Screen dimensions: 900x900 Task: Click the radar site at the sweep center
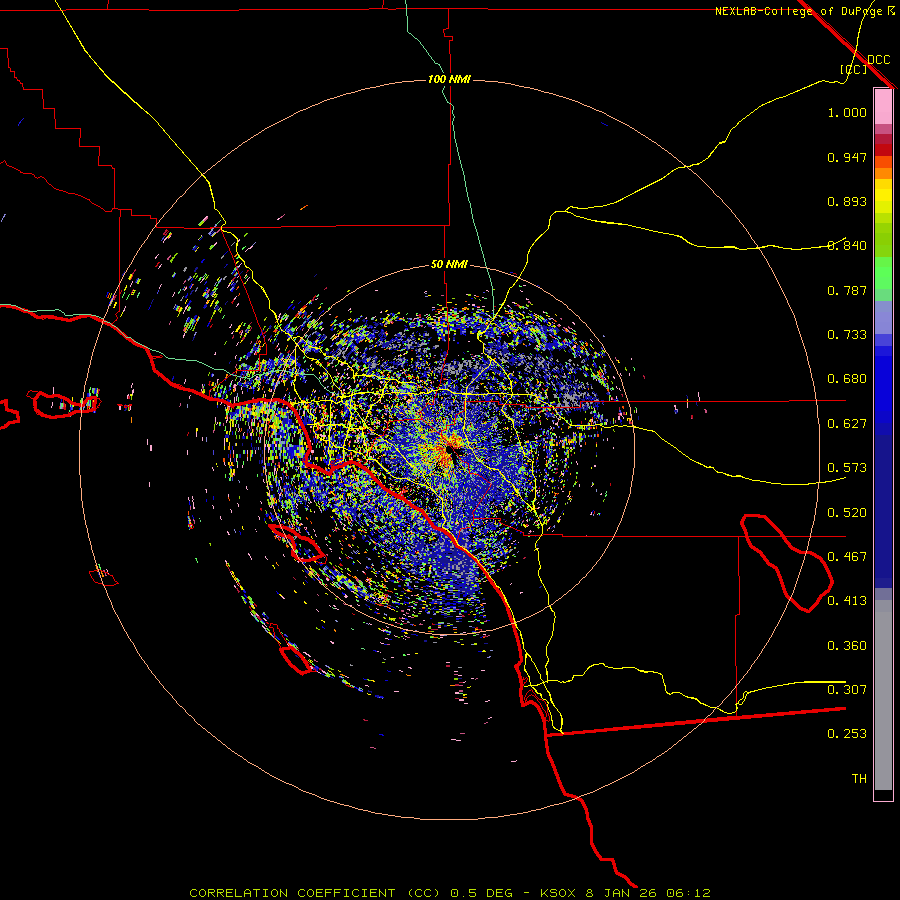point(451,451)
